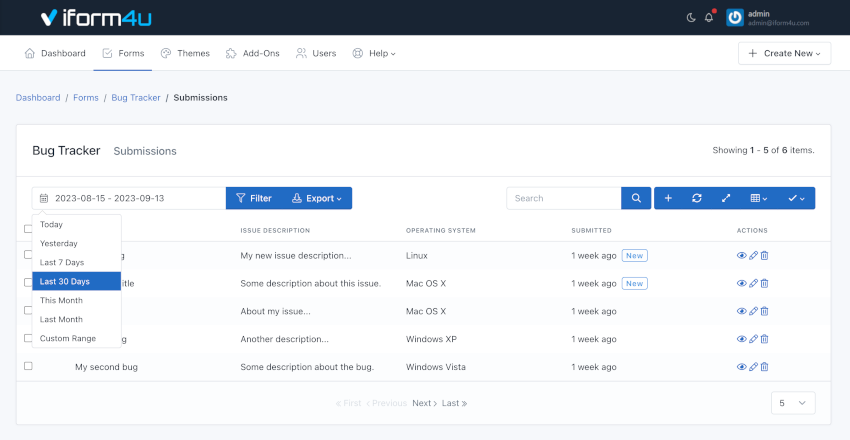Click the Filter button
The height and width of the screenshot is (440, 850).
point(253,198)
